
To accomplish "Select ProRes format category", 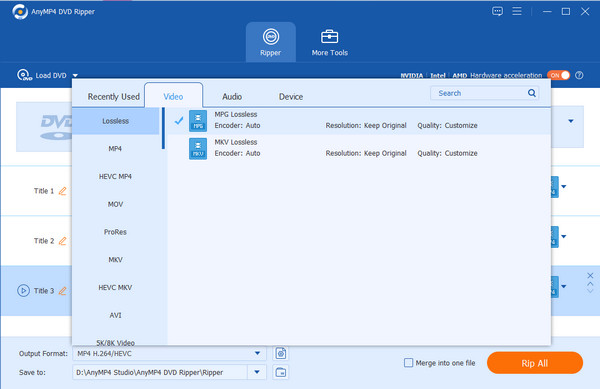I will 116,232.
